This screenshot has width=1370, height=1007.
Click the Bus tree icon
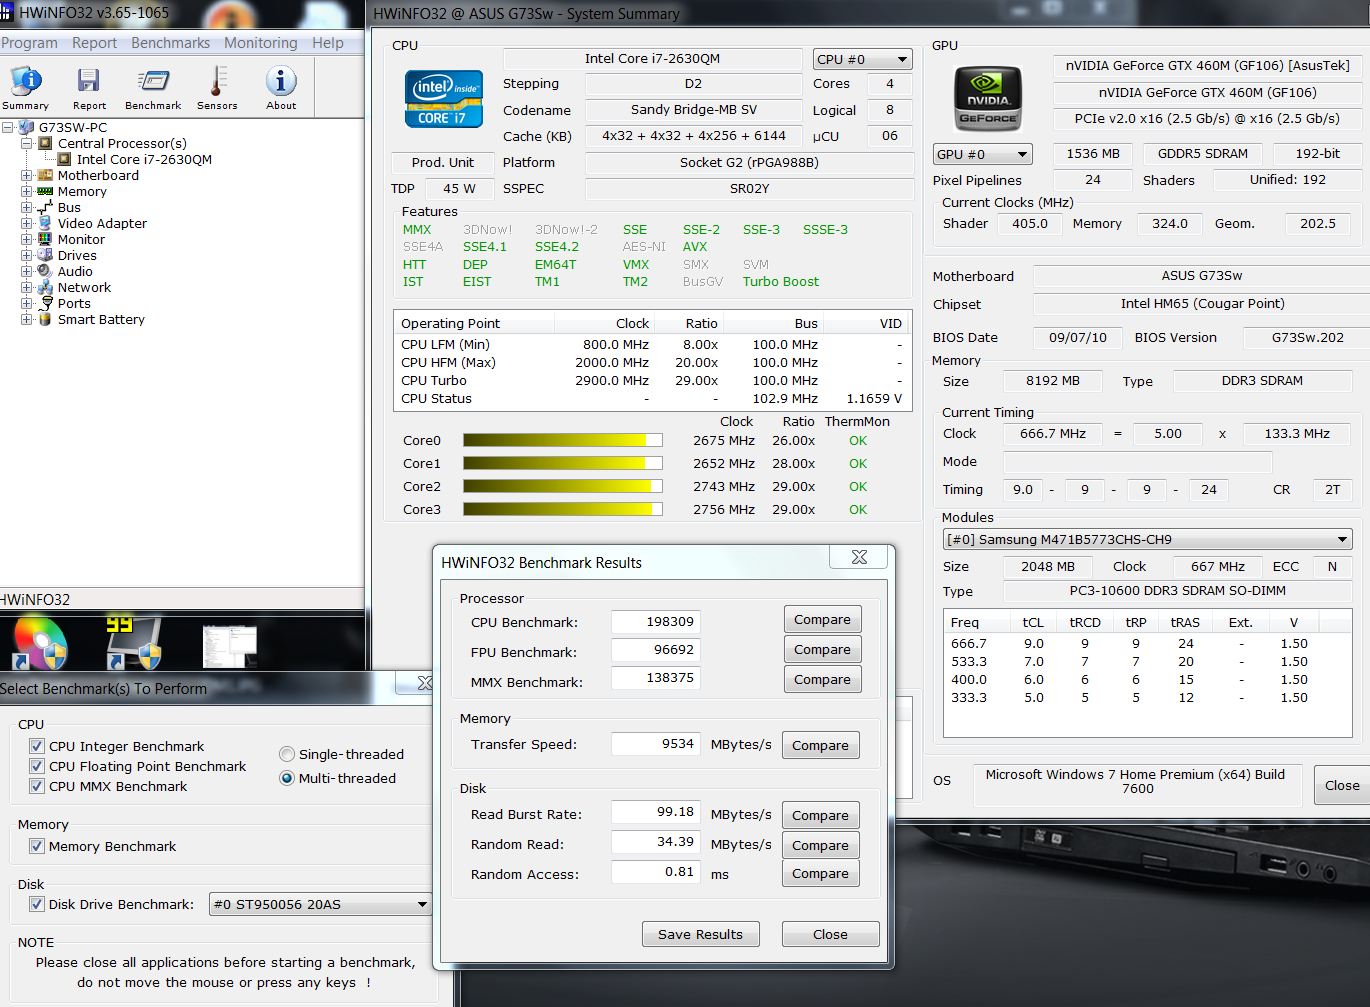[45, 207]
